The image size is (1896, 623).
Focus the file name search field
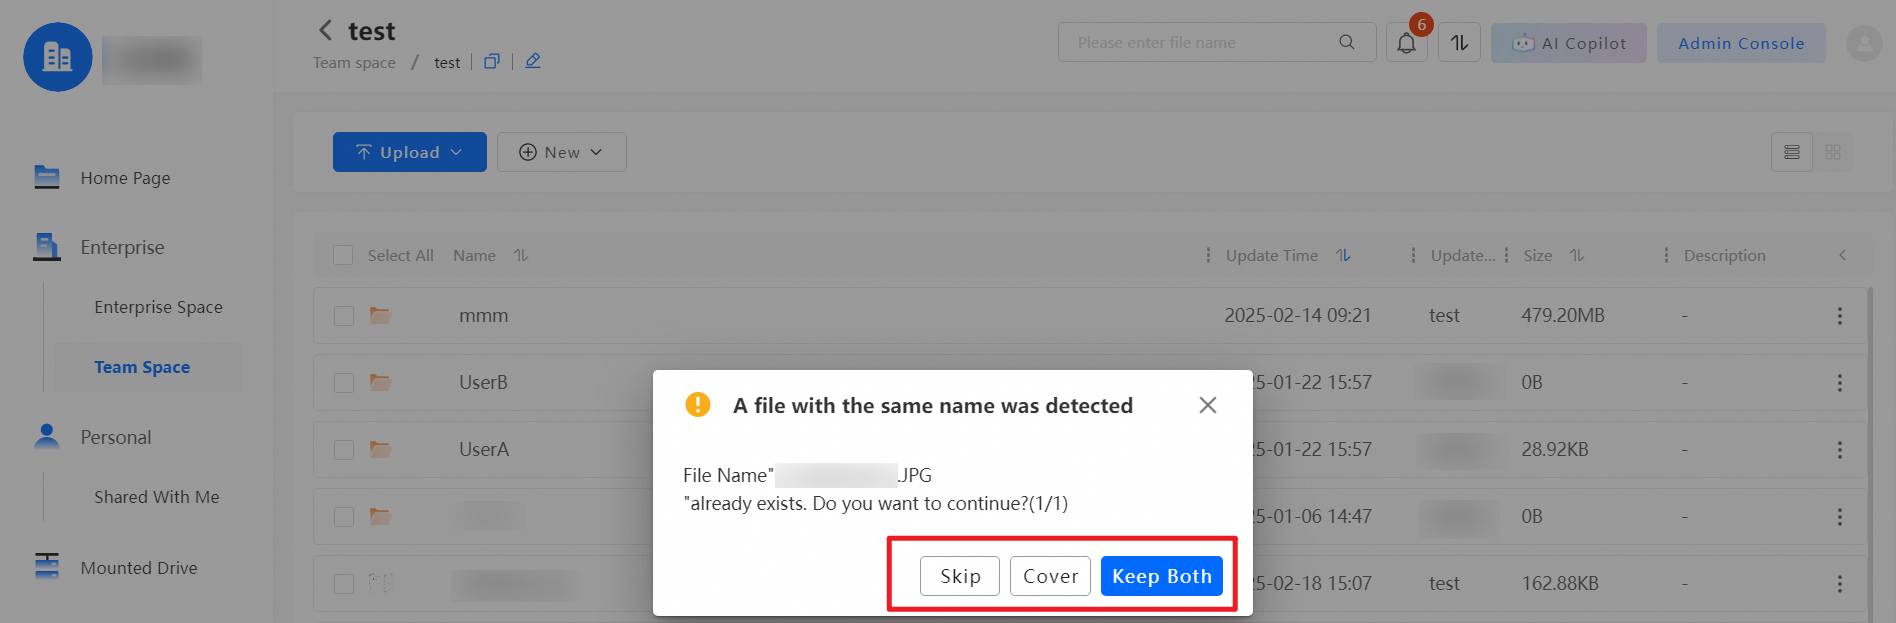pos(1200,42)
